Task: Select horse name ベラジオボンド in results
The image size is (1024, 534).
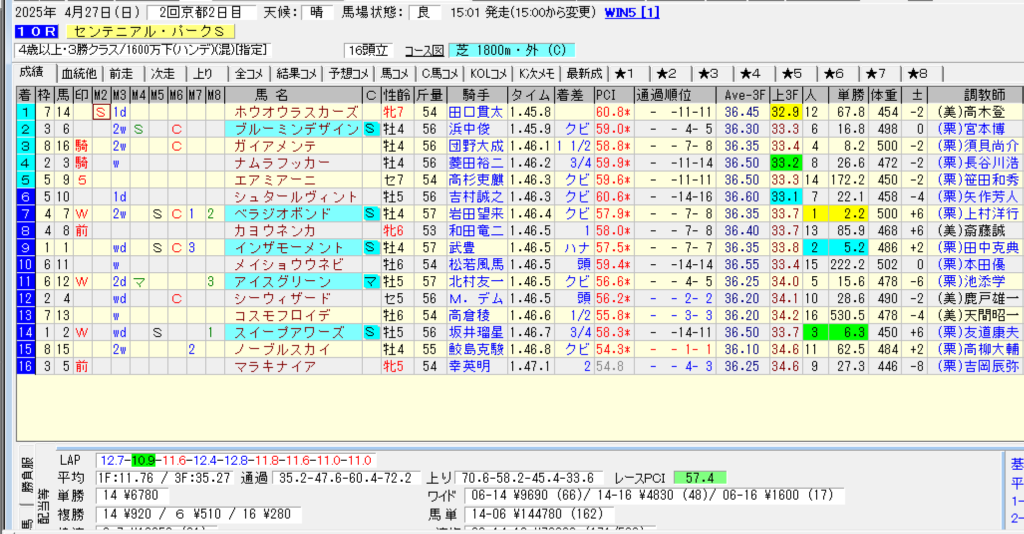Action: (295, 214)
